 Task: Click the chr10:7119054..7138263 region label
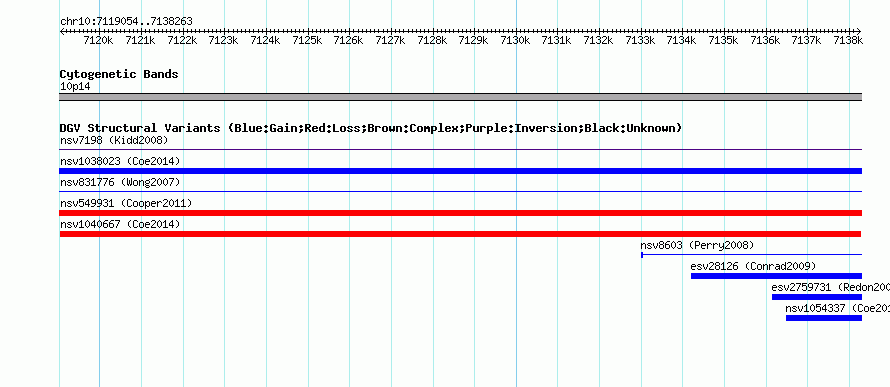point(126,22)
